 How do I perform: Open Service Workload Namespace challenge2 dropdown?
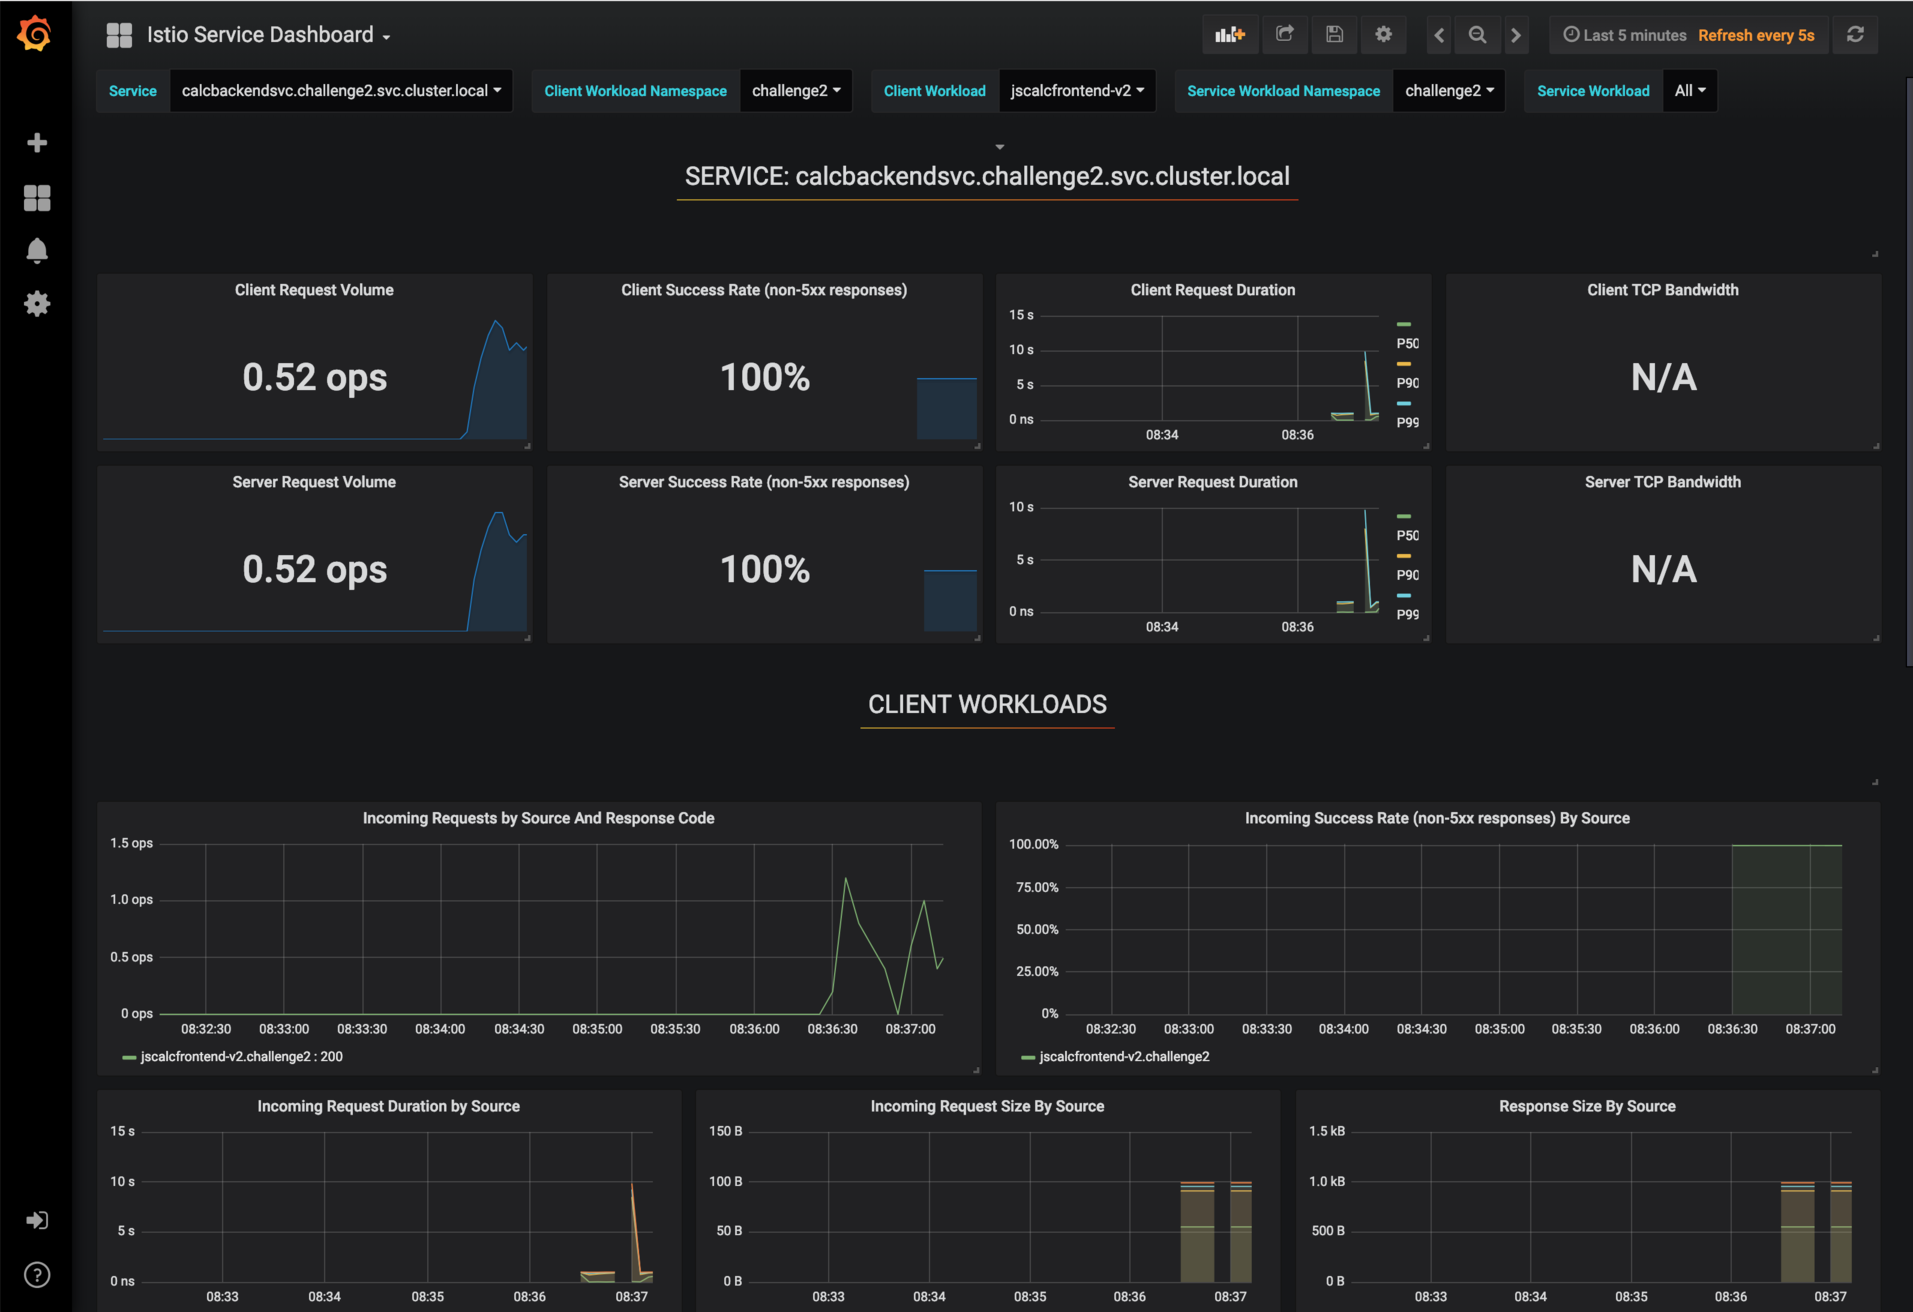1449,91
